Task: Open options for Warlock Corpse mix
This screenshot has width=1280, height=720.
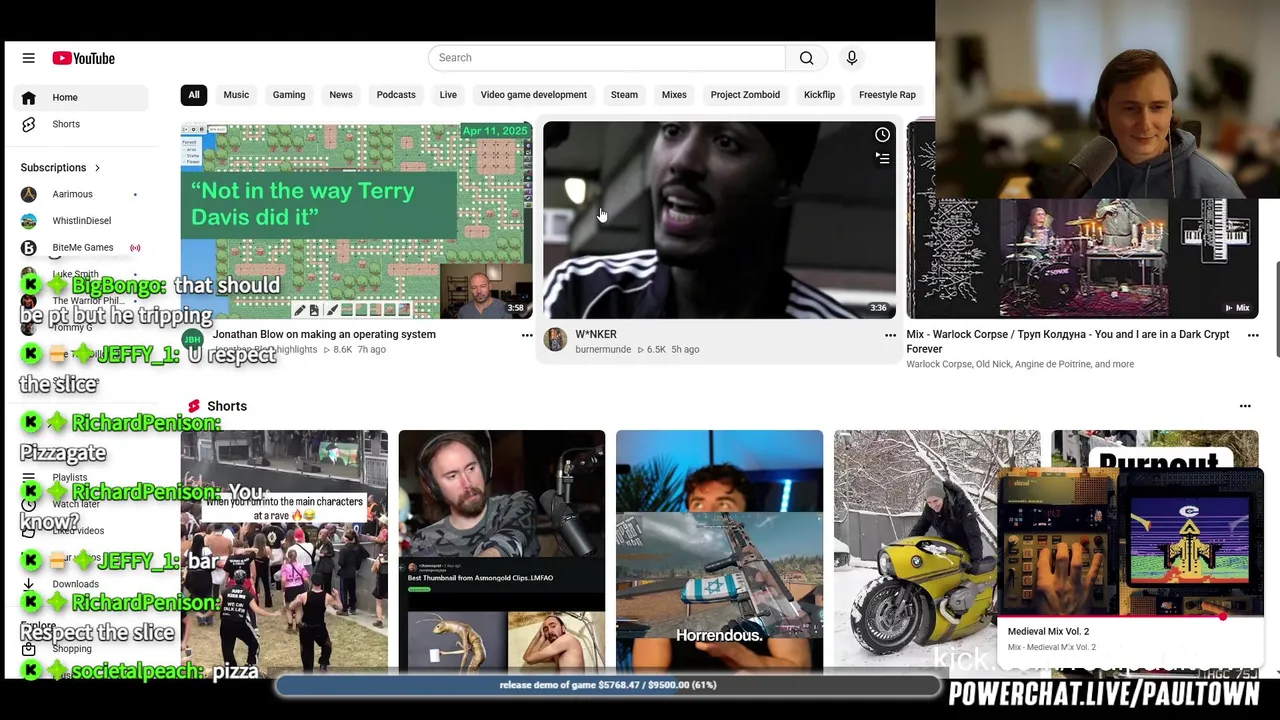Action: (x=1253, y=335)
